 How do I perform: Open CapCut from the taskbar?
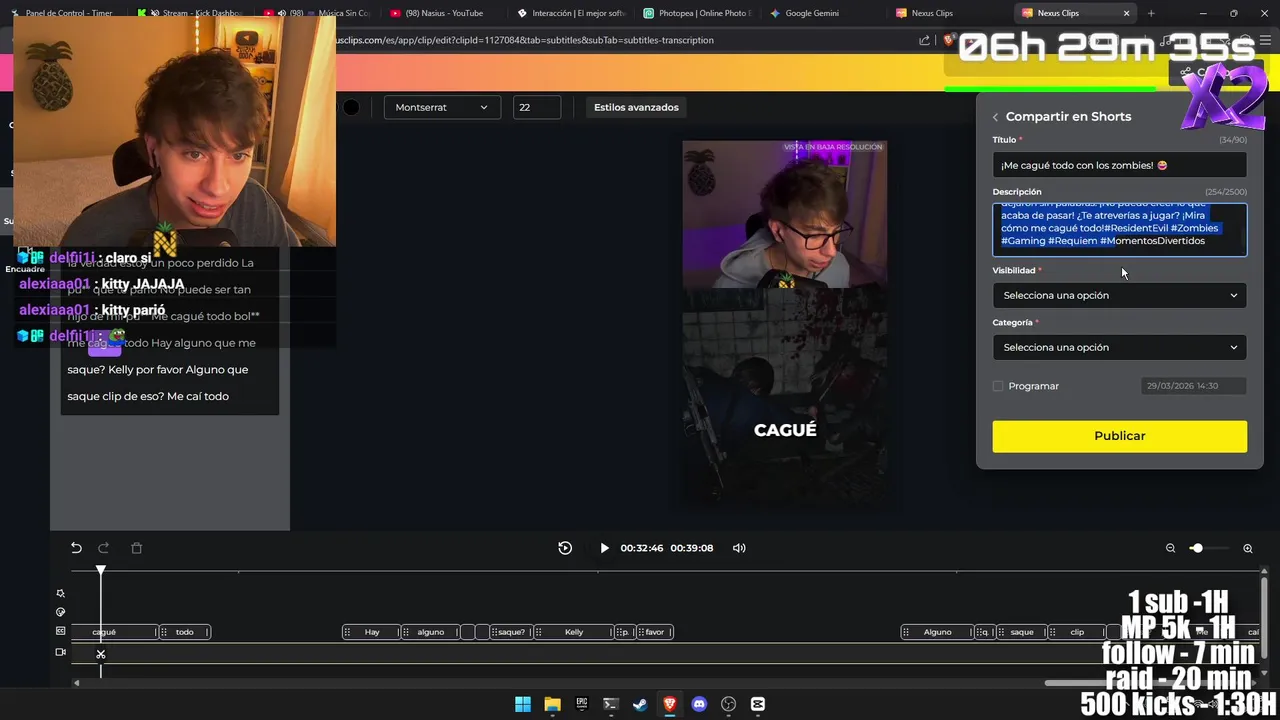pos(758,704)
